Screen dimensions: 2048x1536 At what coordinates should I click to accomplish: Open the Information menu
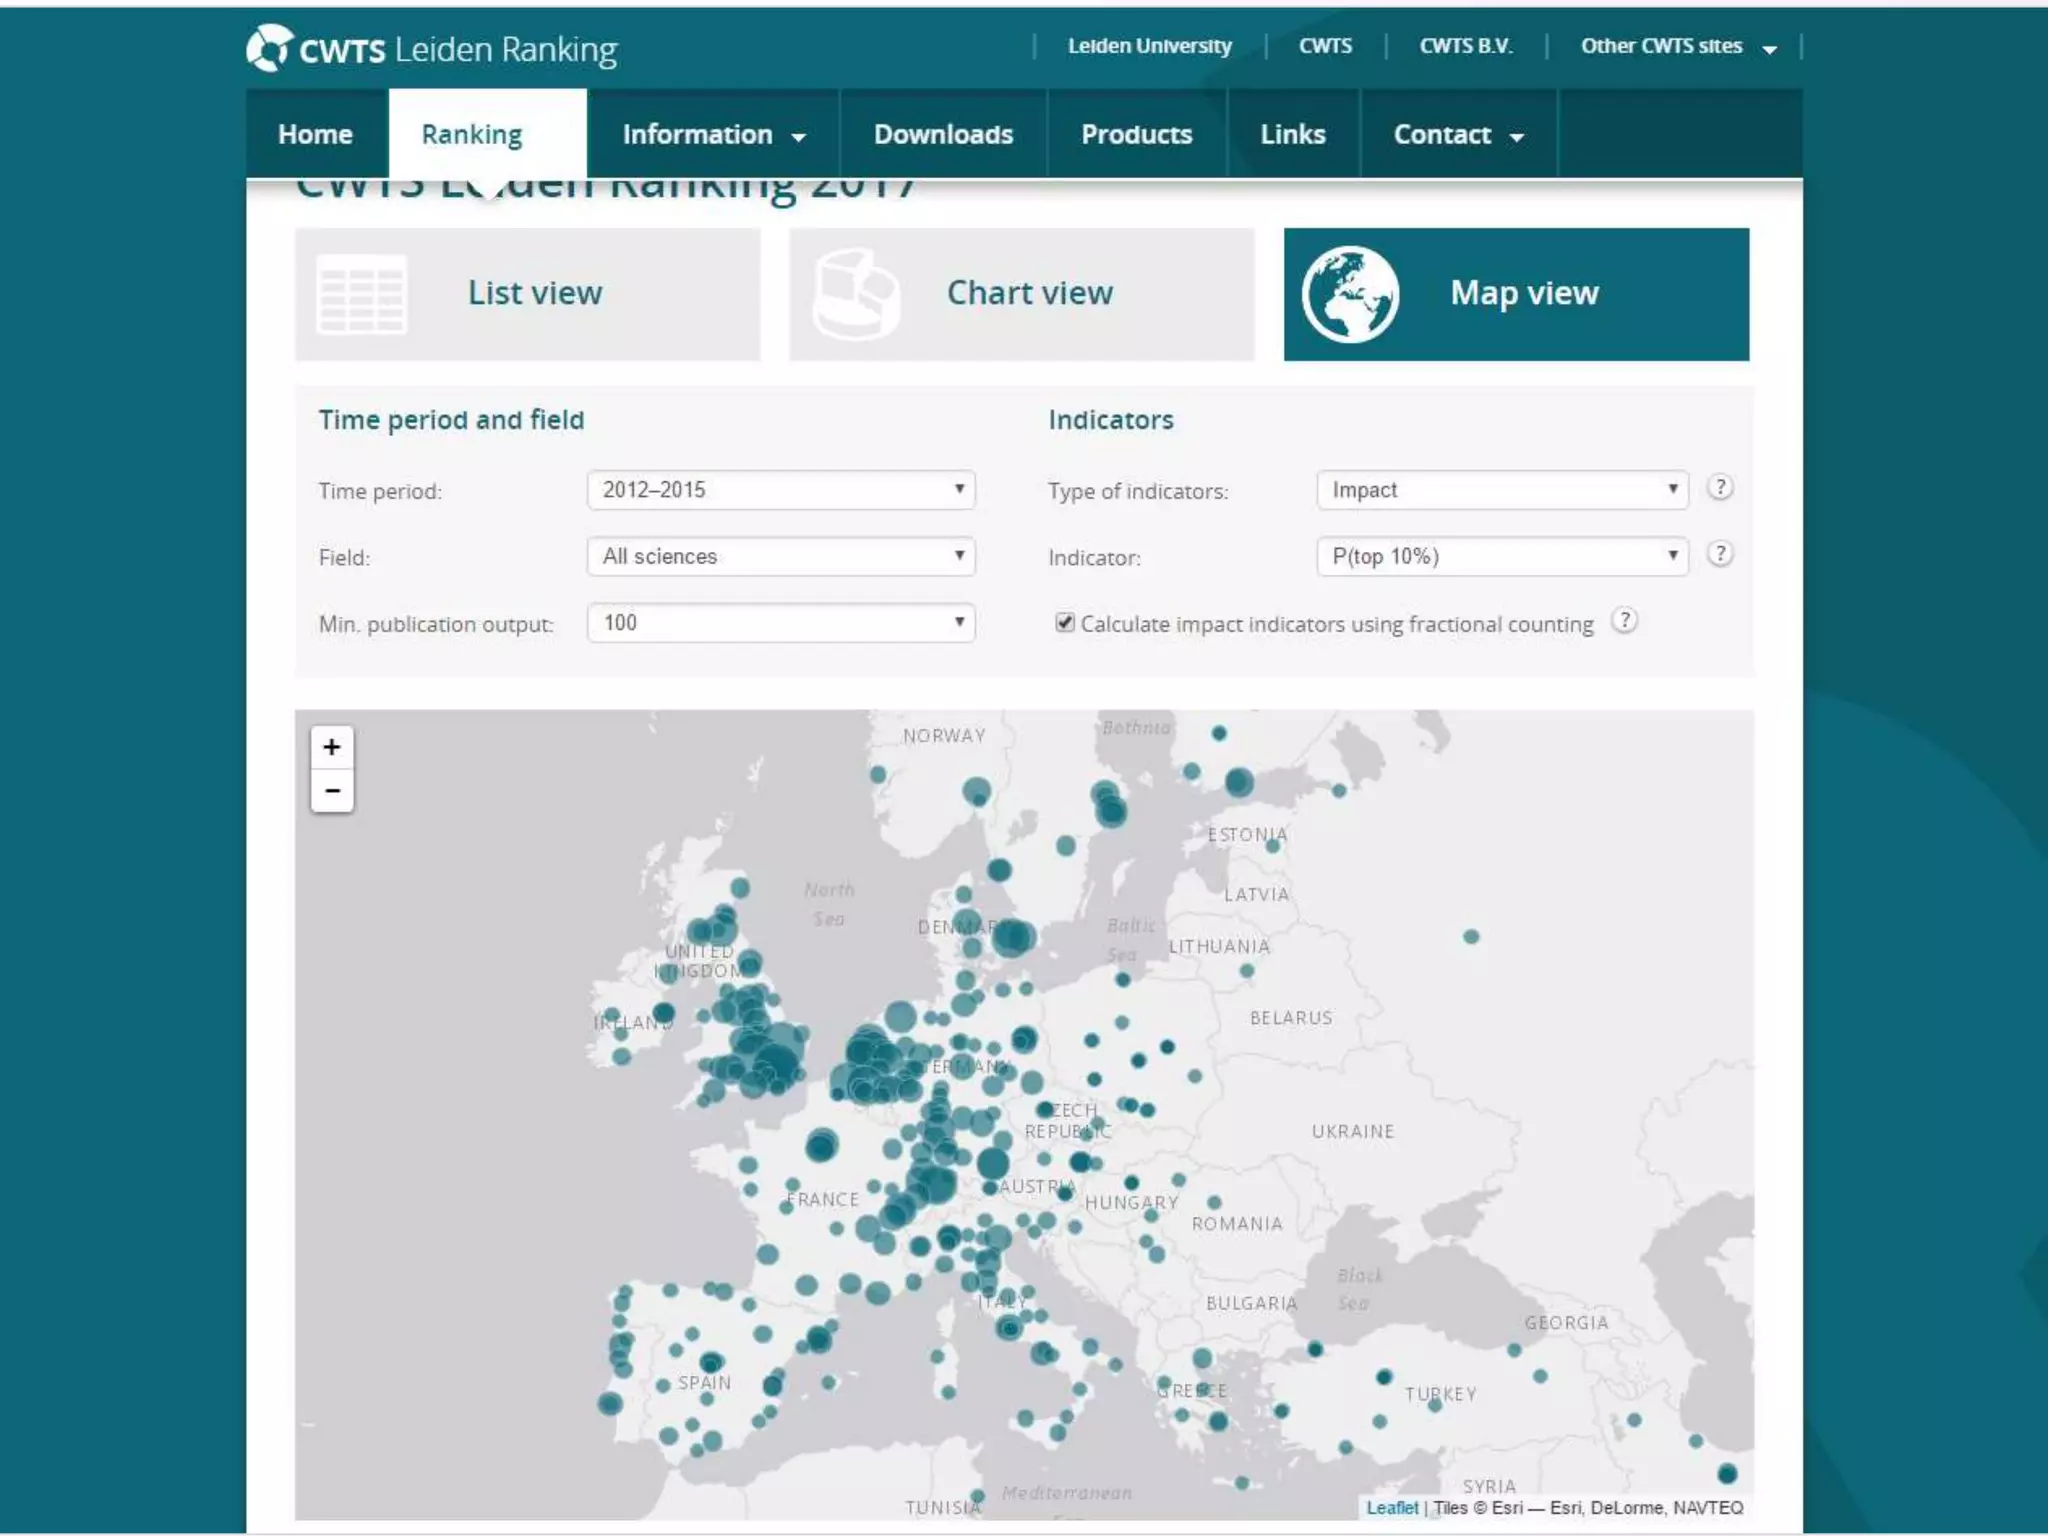713,135
